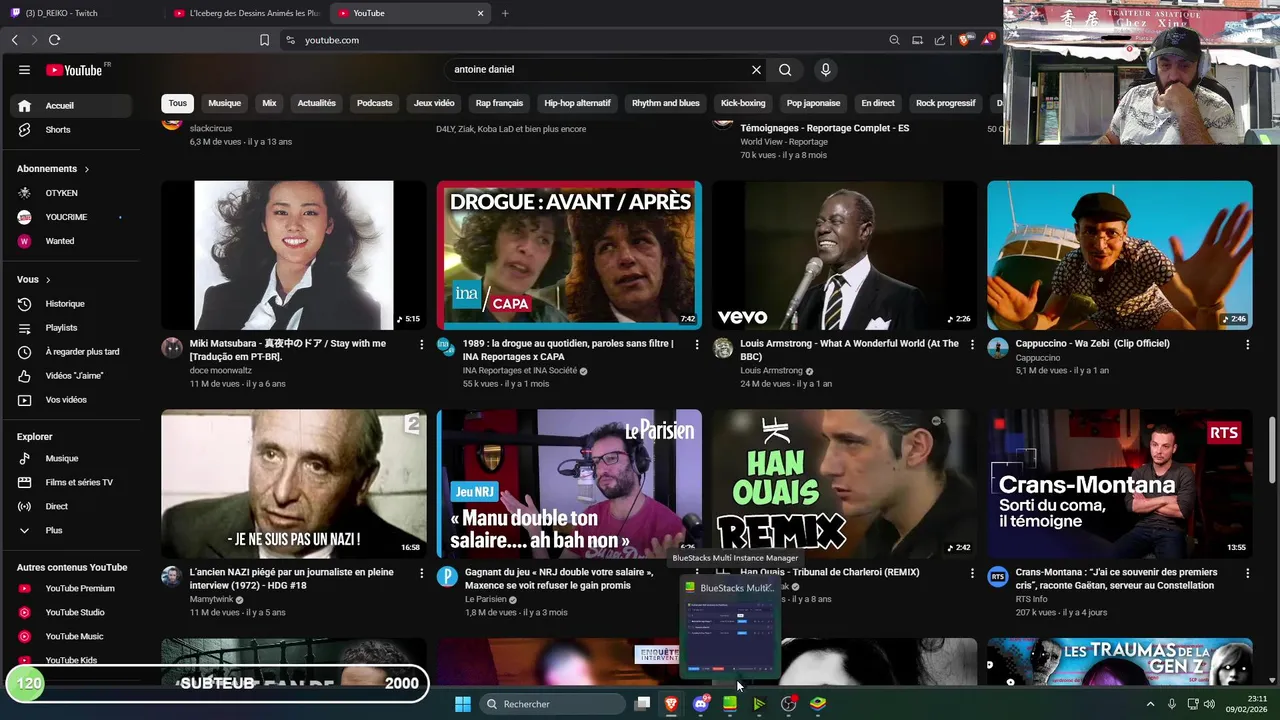This screenshot has width=1280, height=720.
Task: Open Discord from the taskbar
Action: [701, 704]
